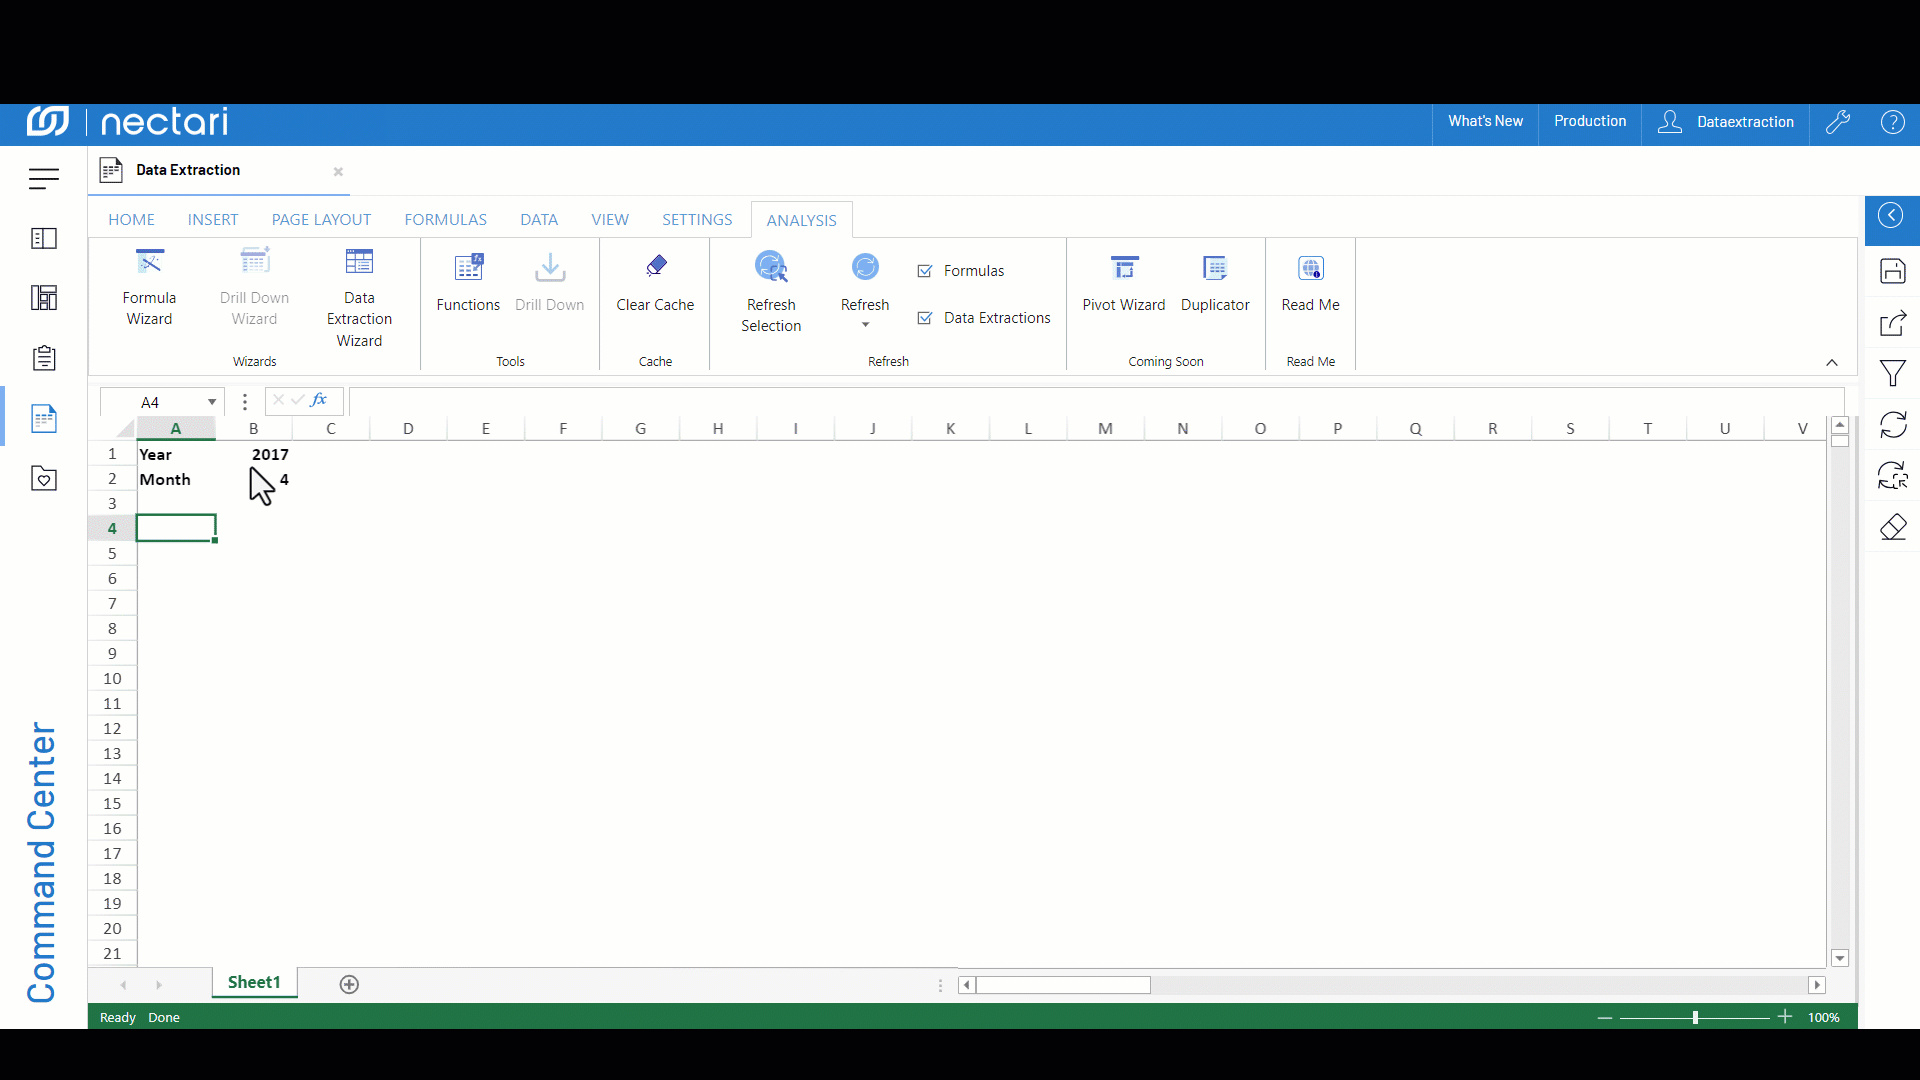Uncheck the Formulas checkbox

(925, 271)
